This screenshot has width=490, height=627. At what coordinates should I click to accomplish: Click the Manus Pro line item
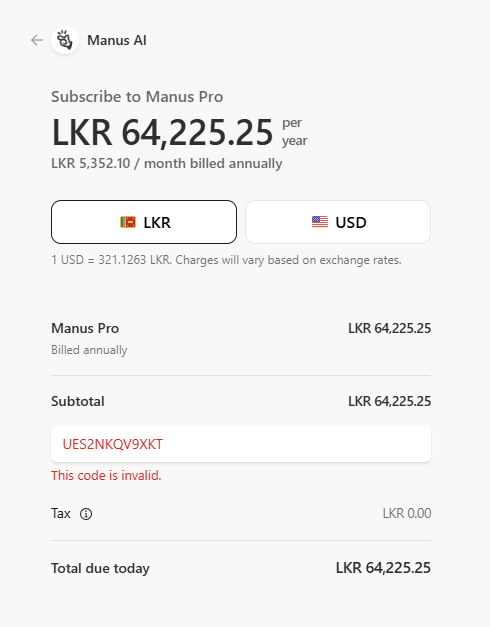[x=85, y=328]
